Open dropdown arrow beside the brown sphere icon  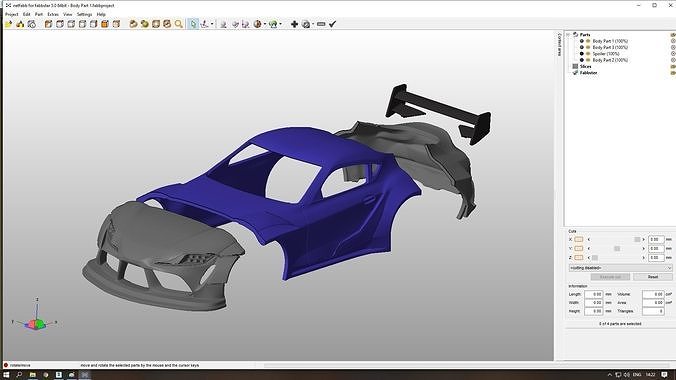point(264,24)
